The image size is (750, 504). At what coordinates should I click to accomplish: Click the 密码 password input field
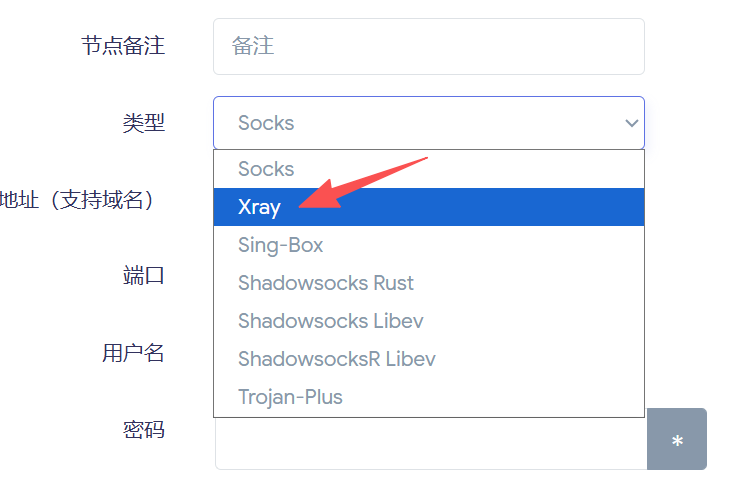(x=430, y=444)
